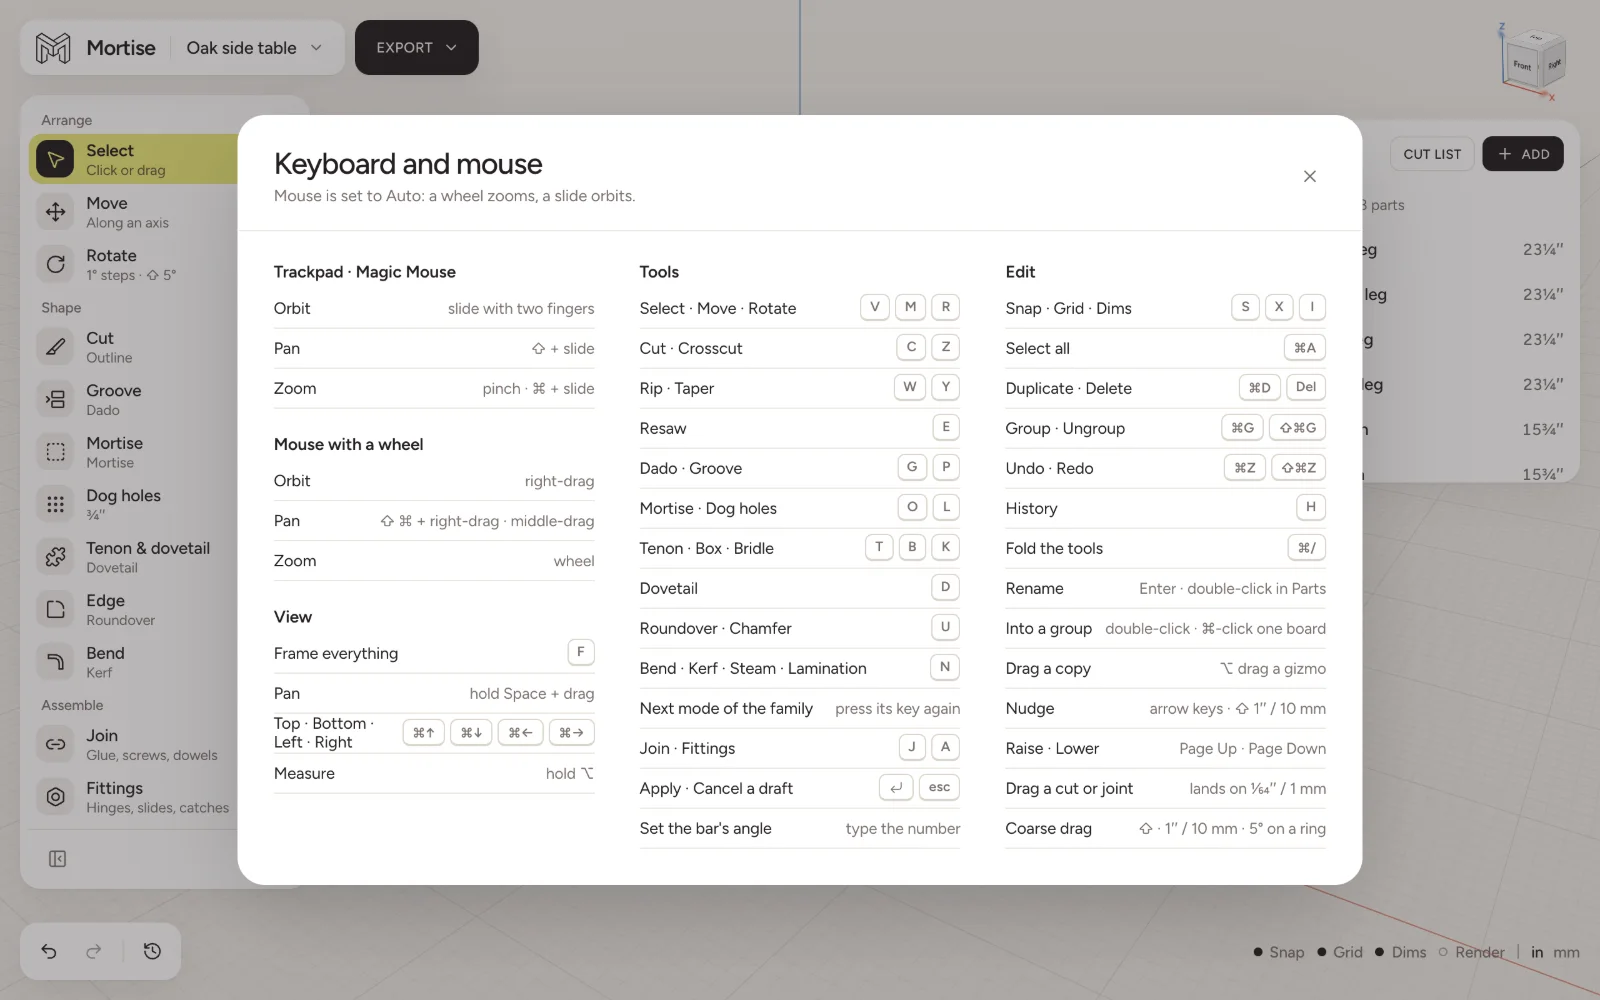Choose the Mortise tool icon in Shape
The image size is (1600, 1000).
[x=56, y=452]
